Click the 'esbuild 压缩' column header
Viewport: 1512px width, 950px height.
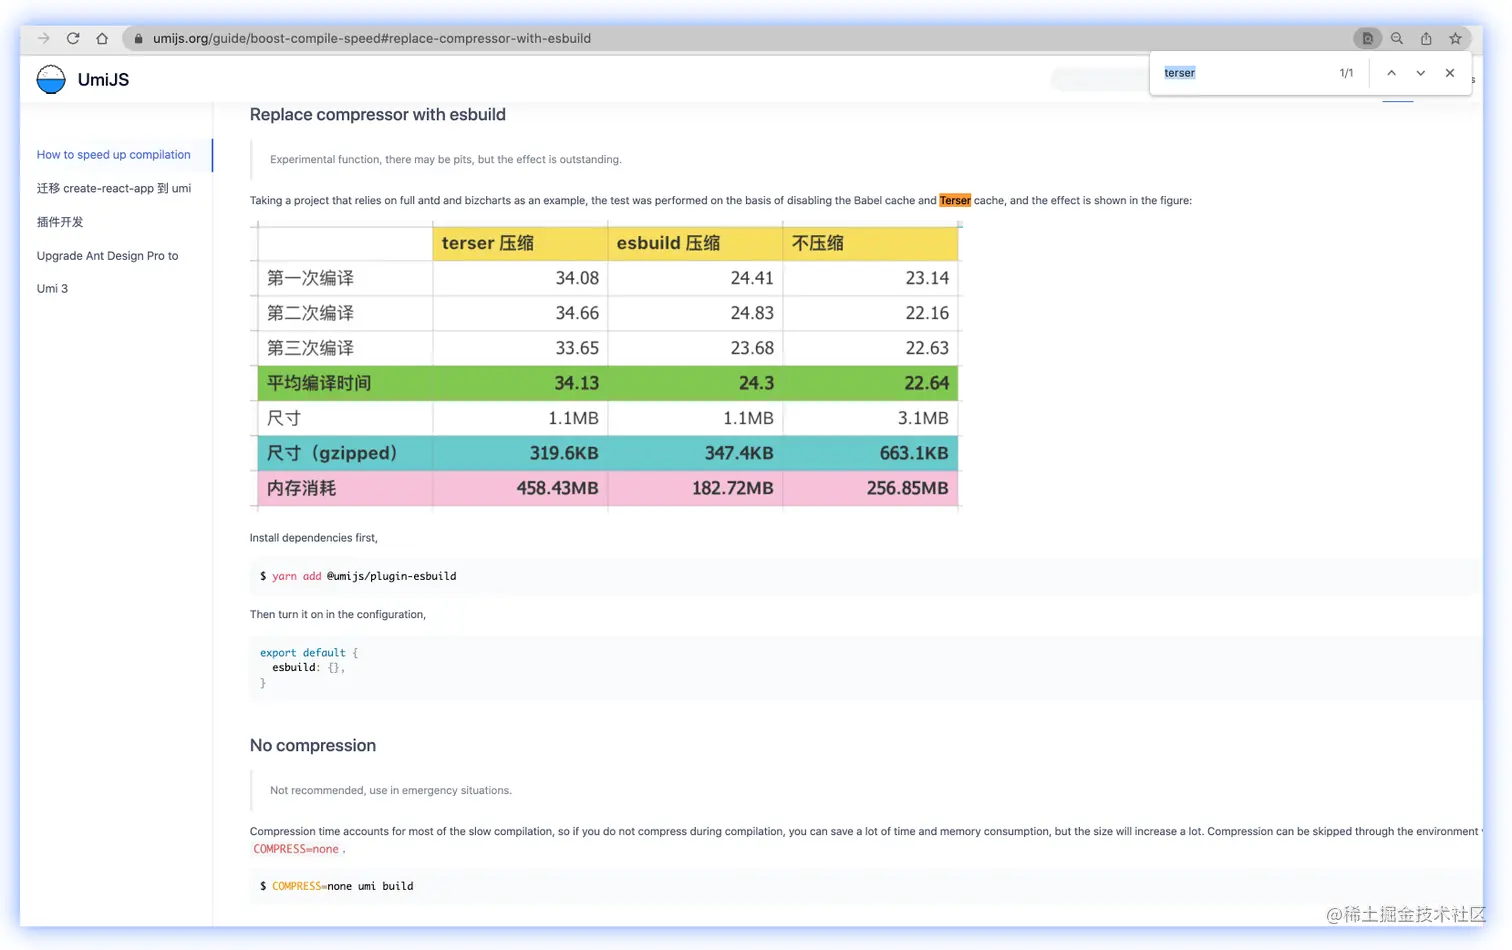tap(695, 243)
